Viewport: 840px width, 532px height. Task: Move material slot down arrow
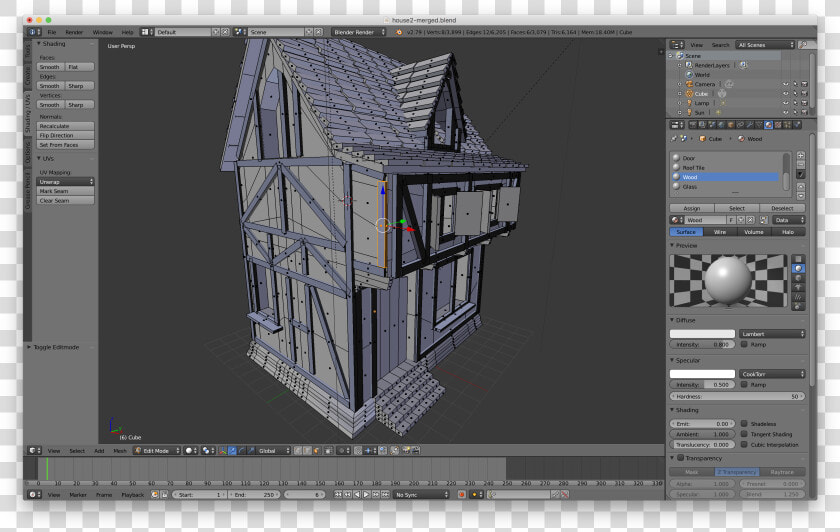coord(801,196)
